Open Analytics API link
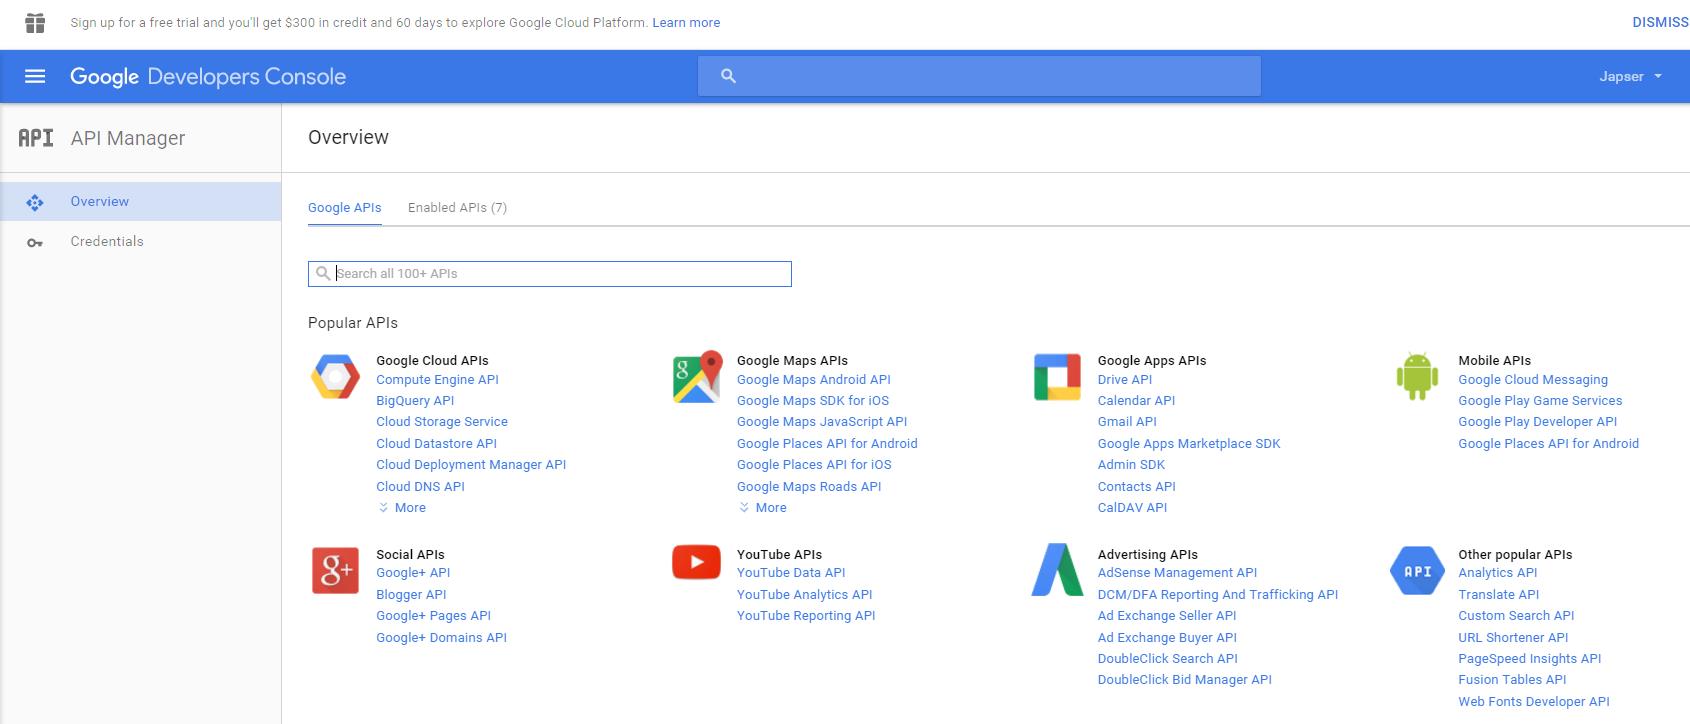This screenshot has height=724, width=1690. 1497,573
